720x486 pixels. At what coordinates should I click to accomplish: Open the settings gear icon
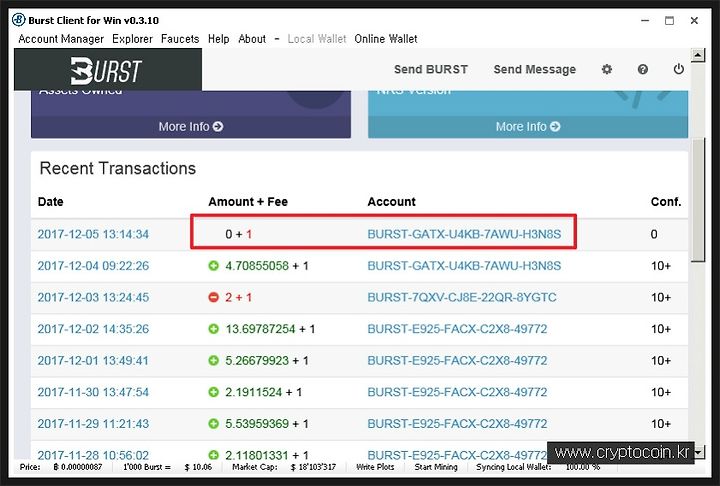607,69
